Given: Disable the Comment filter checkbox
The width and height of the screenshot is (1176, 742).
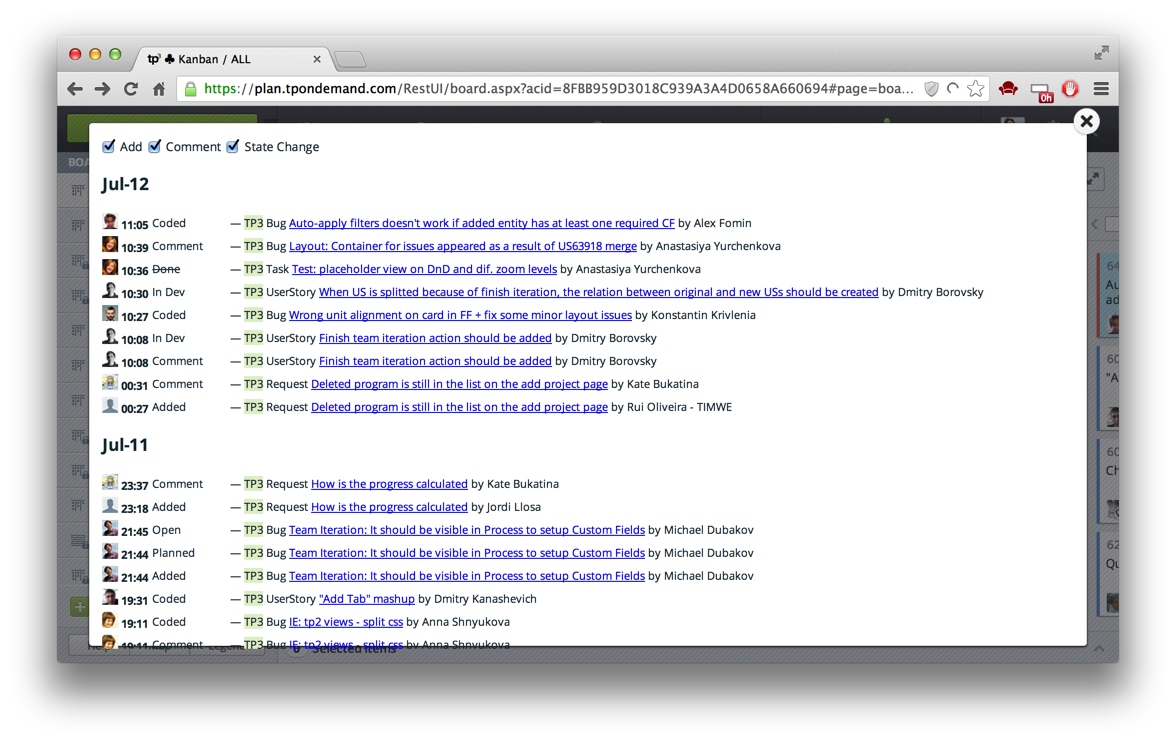Looking at the screenshot, I should pyautogui.click(x=155, y=146).
